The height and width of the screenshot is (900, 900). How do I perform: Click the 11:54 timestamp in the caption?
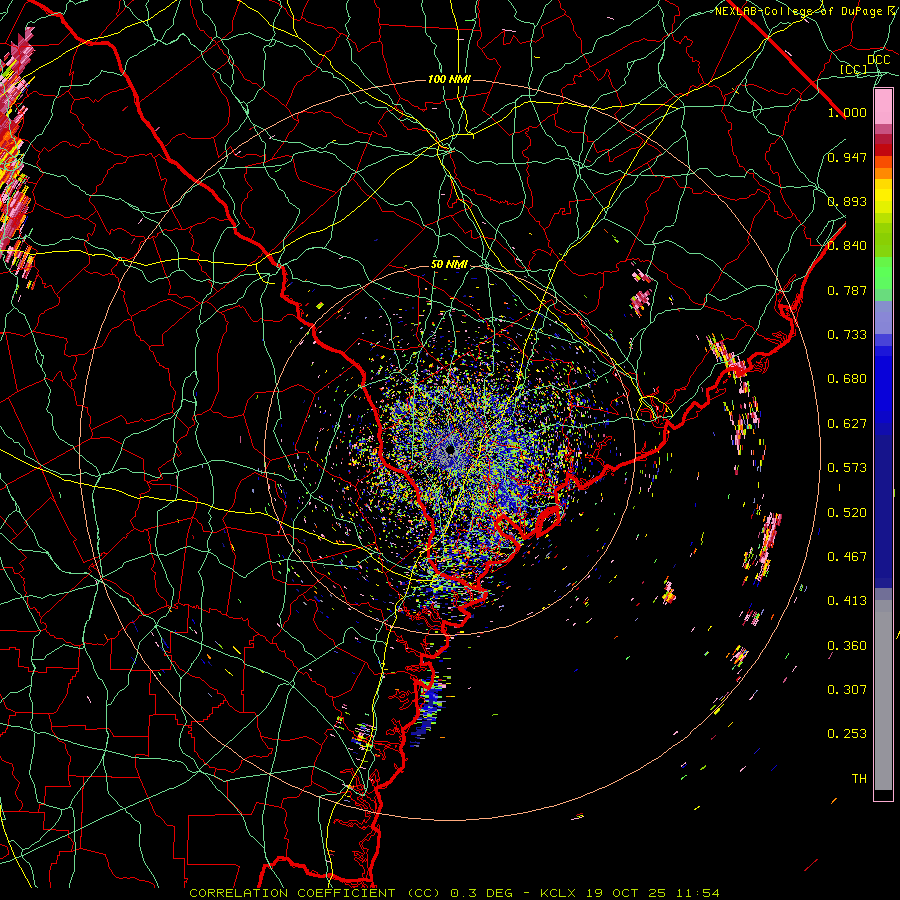pos(696,893)
